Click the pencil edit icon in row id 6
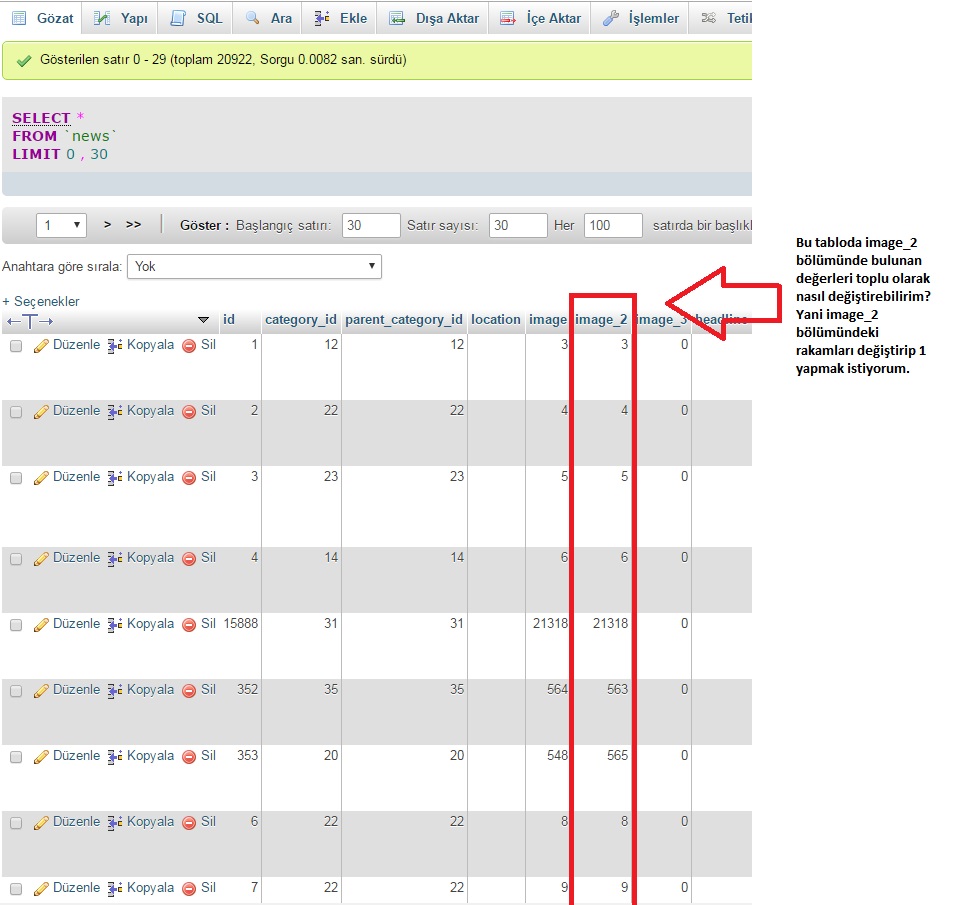The image size is (965, 905). [41, 823]
